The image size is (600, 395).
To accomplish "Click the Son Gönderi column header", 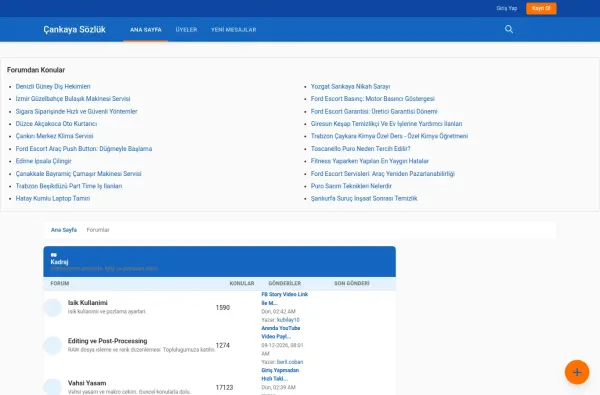I will (352, 283).
